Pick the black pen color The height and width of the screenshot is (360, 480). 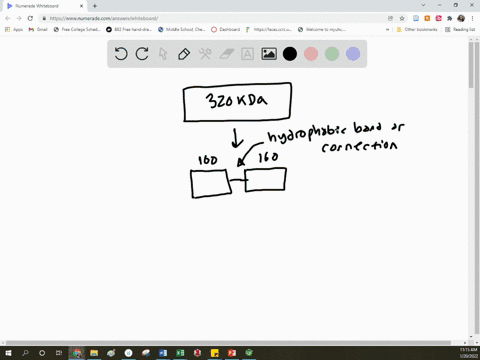click(x=290, y=54)
